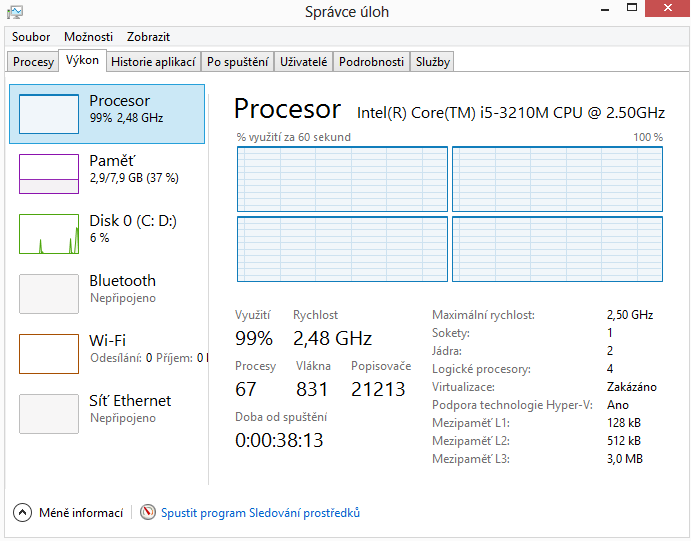Image resolution: width=691 pixels, height=541 pixels.
Task: Click the top-left CPU core graph
Action: click(x=342, y=178)
